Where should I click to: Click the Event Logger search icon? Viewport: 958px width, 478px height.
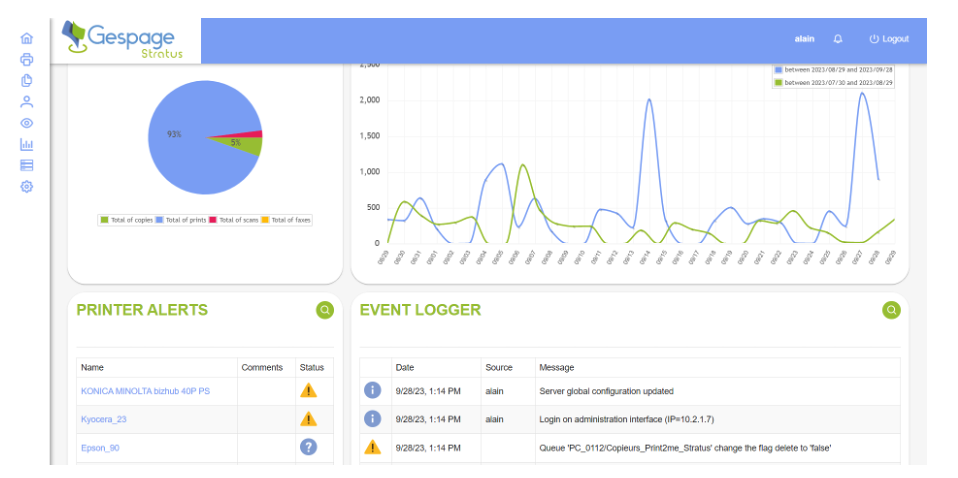(891, 310)
